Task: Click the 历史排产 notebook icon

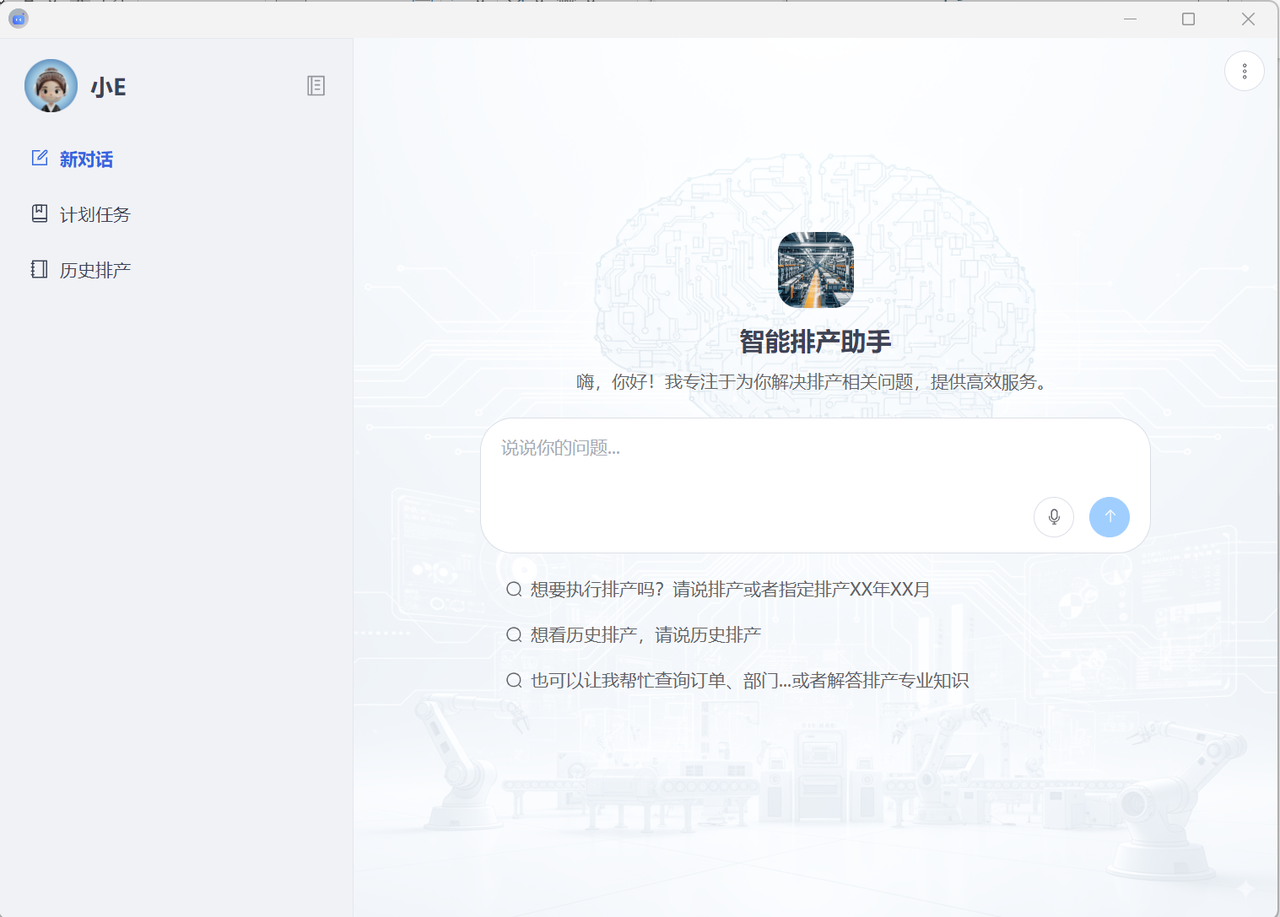Action: [40, 269]
